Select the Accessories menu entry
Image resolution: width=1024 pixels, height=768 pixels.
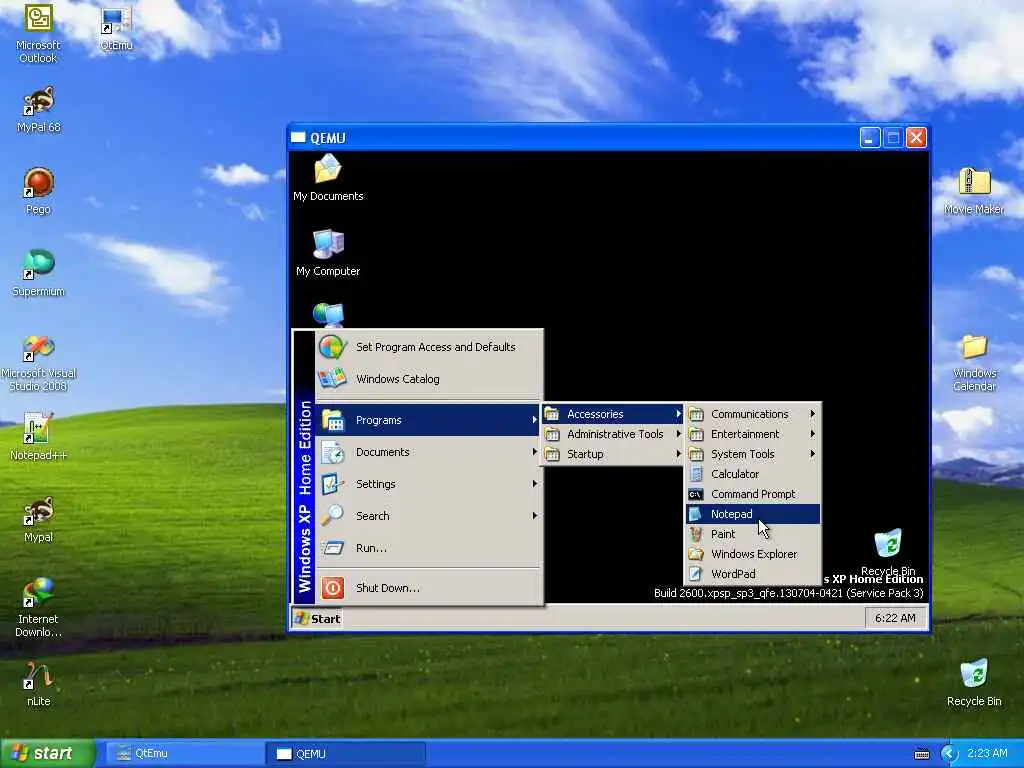612,414
